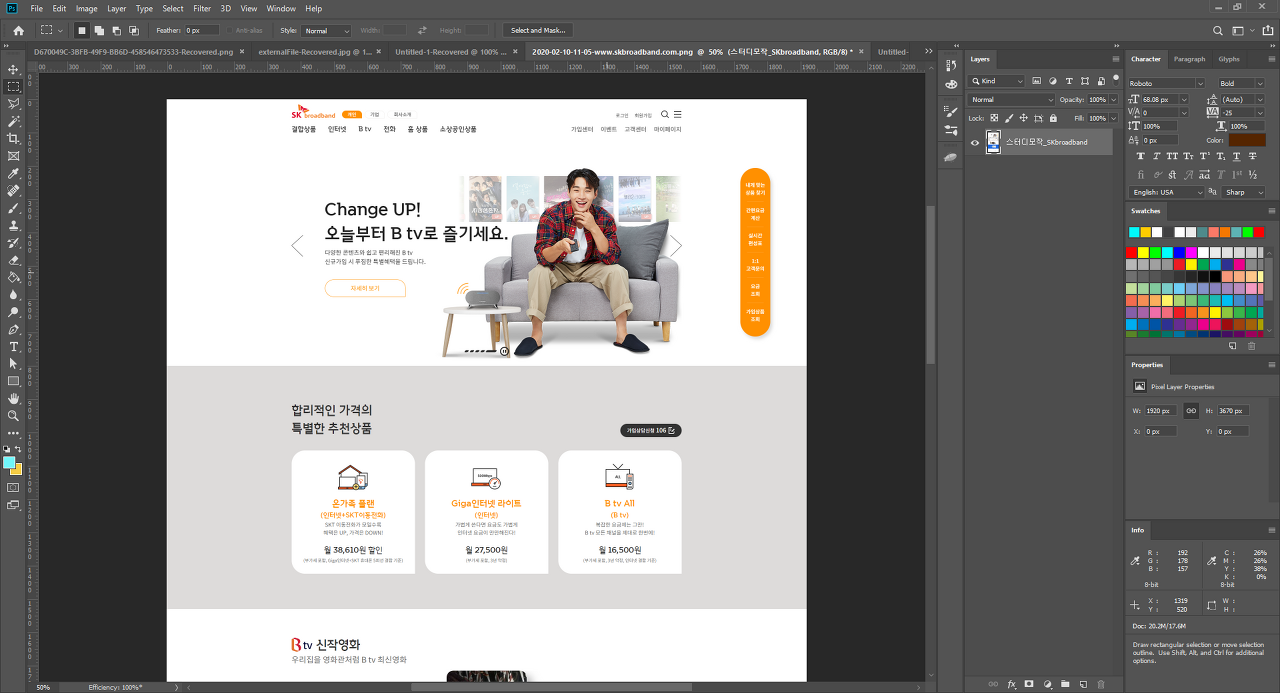This screenshot has height=693, width=1280.
Task: Close the D670049C-3BFB Recovered.png tab
Action: coord(241,51)
